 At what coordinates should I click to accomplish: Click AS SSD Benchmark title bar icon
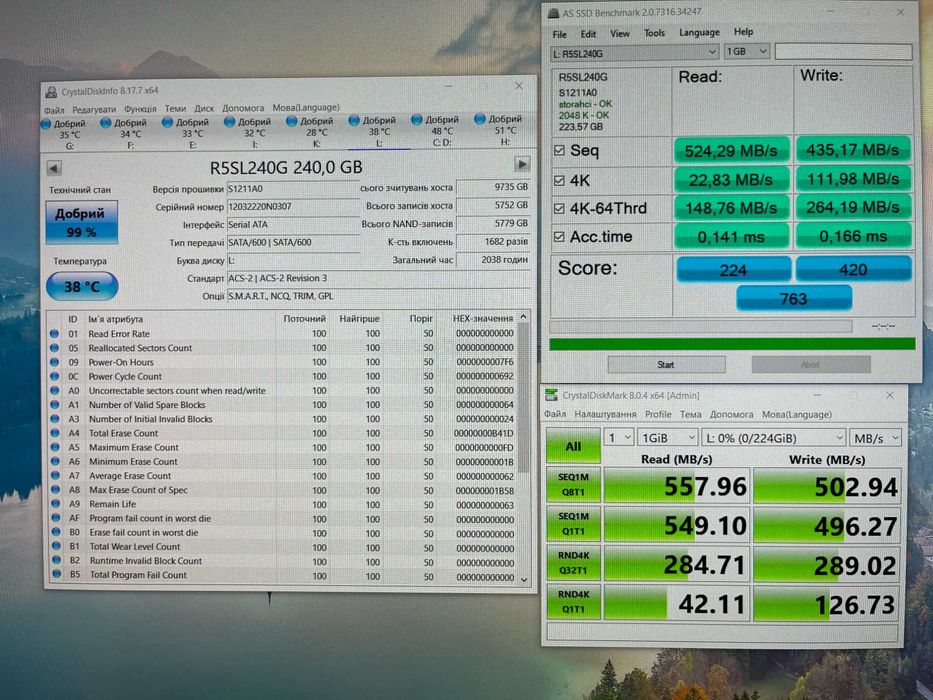[554, 12]
